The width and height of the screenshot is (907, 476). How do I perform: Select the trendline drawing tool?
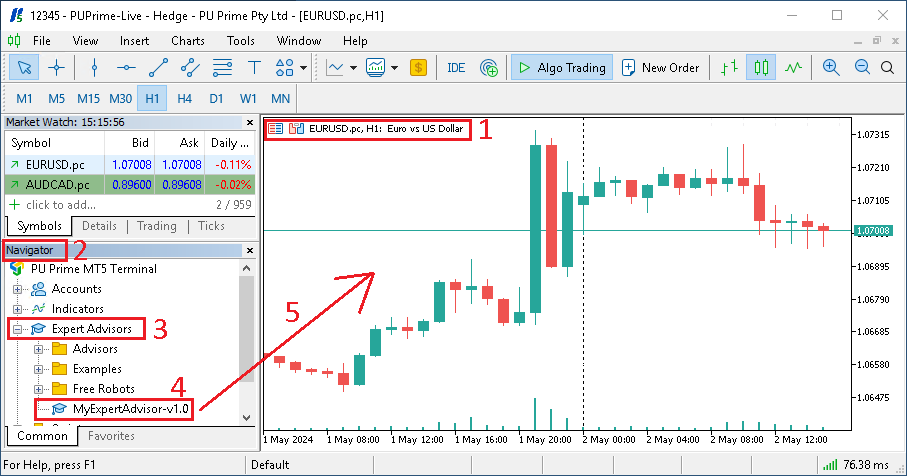point(158,68)
